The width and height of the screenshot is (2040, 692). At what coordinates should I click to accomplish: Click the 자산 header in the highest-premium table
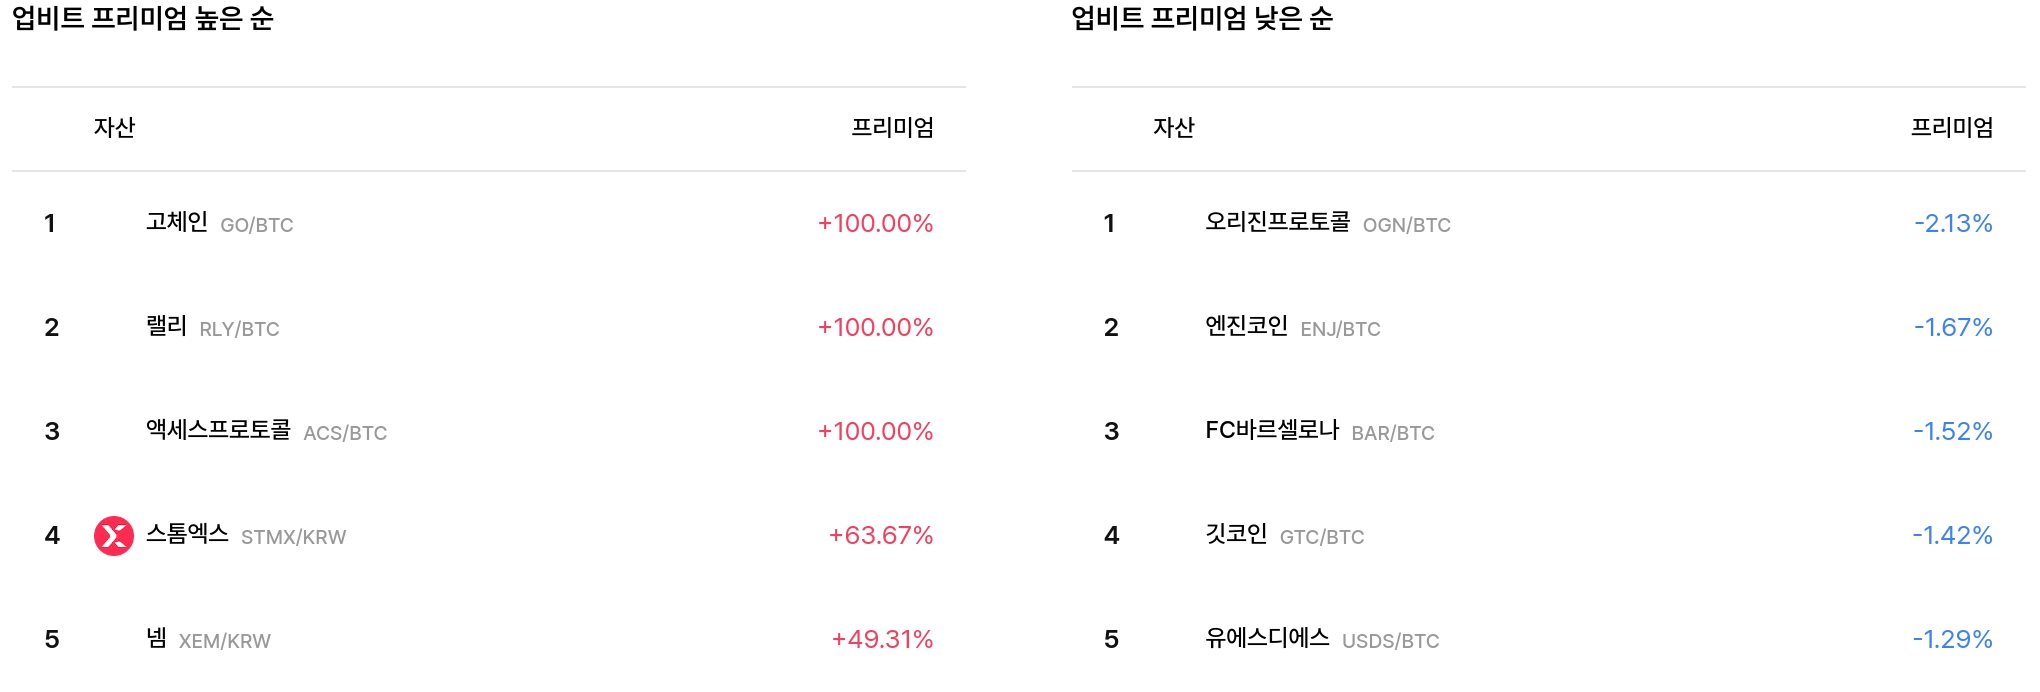pyautogui.click(x=114, y=128)
